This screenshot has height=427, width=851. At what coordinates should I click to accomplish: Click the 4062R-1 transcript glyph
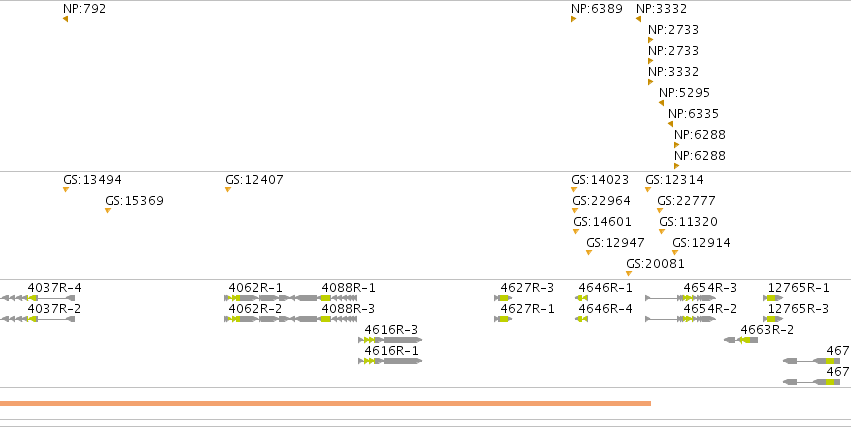tap(256, 298)
